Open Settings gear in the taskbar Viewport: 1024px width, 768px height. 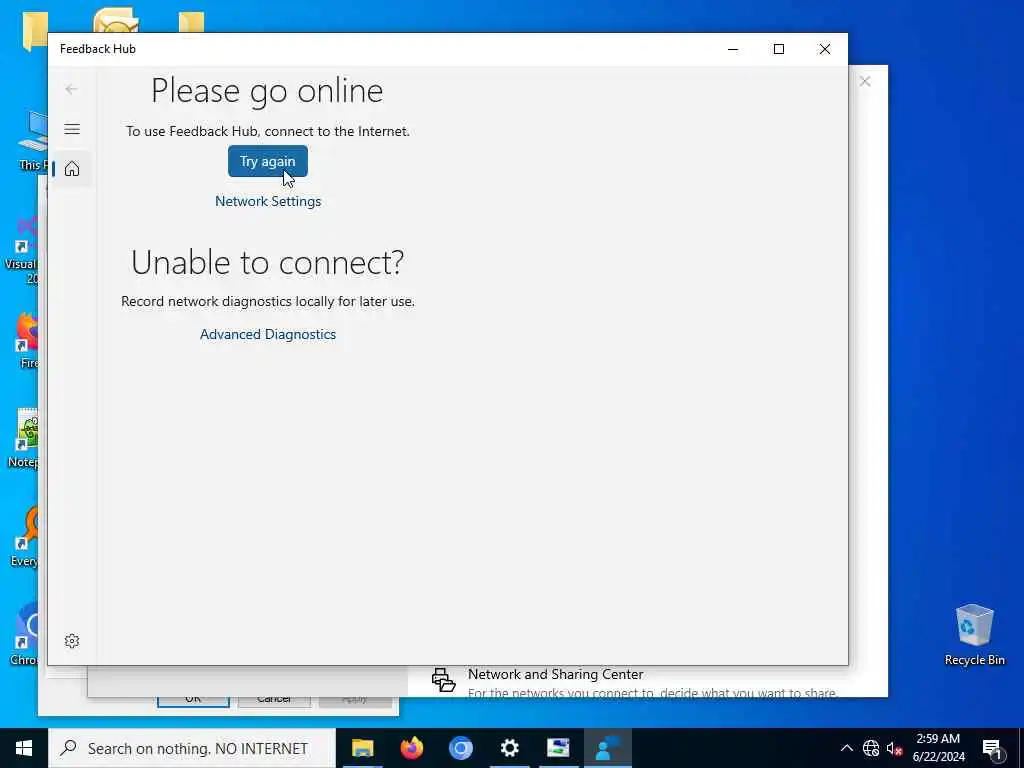[x=509, y=748]
